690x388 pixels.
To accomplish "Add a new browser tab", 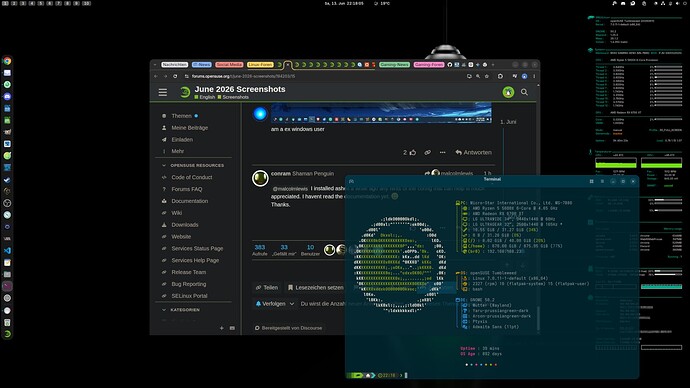I will (493, 65).
